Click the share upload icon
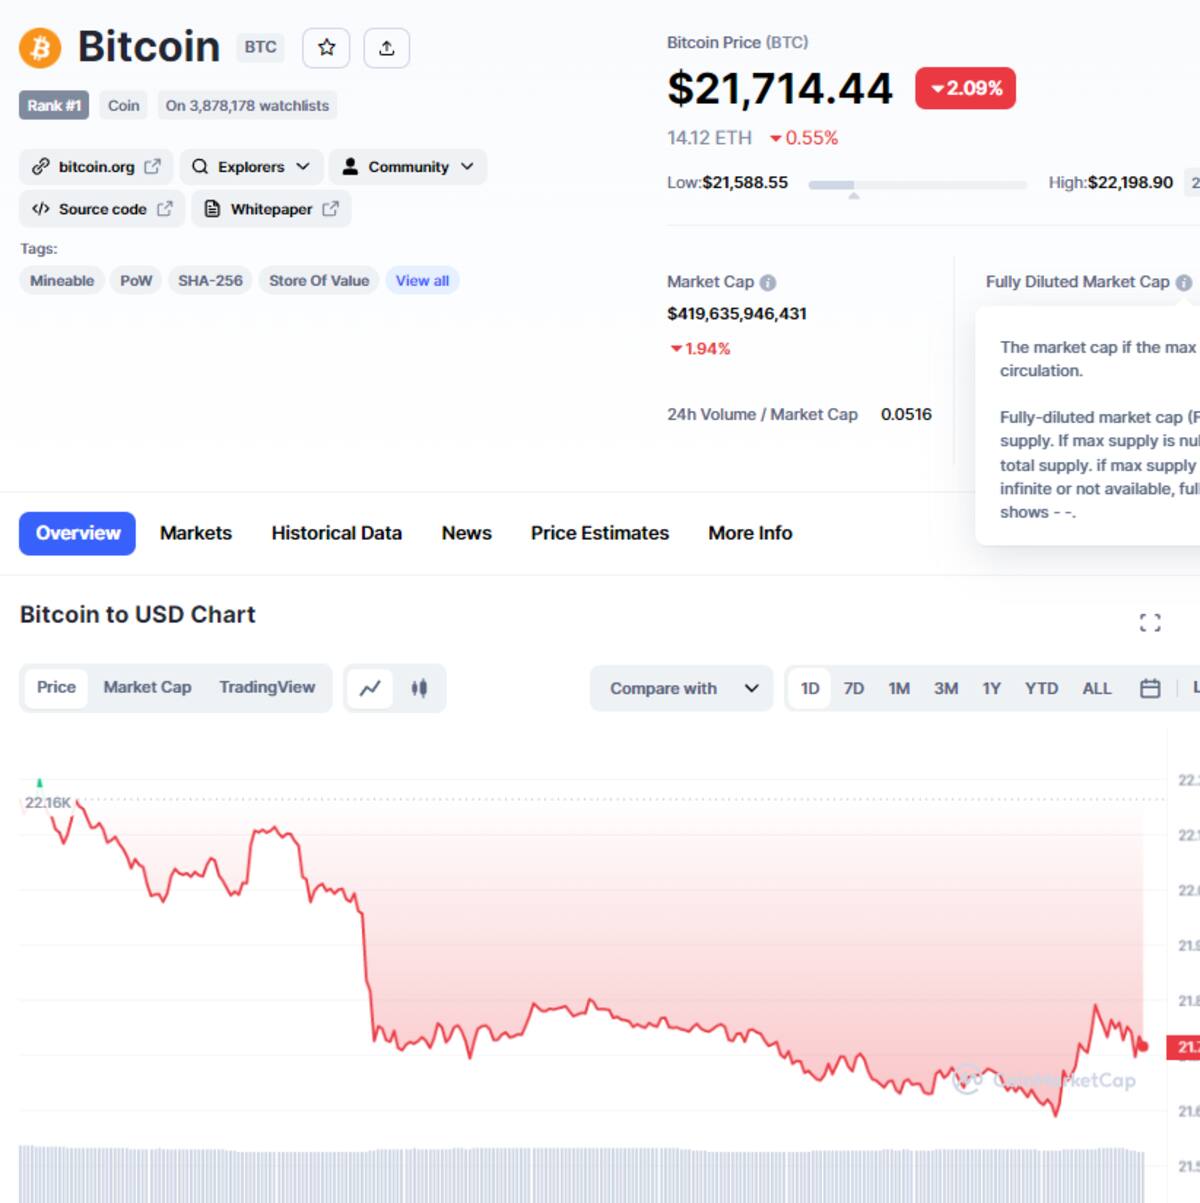1200x1203 pixels. click(x=386, y=47)
